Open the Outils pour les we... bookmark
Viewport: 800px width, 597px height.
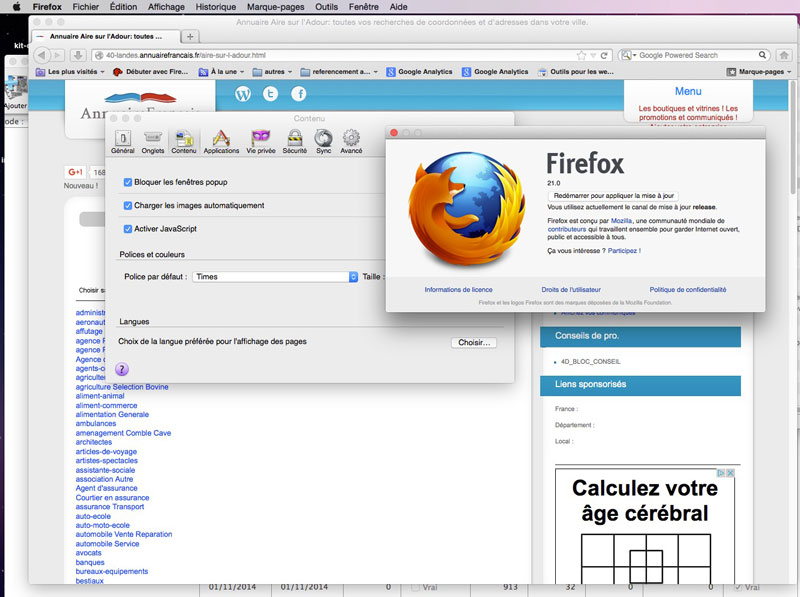tap(576, 72)
